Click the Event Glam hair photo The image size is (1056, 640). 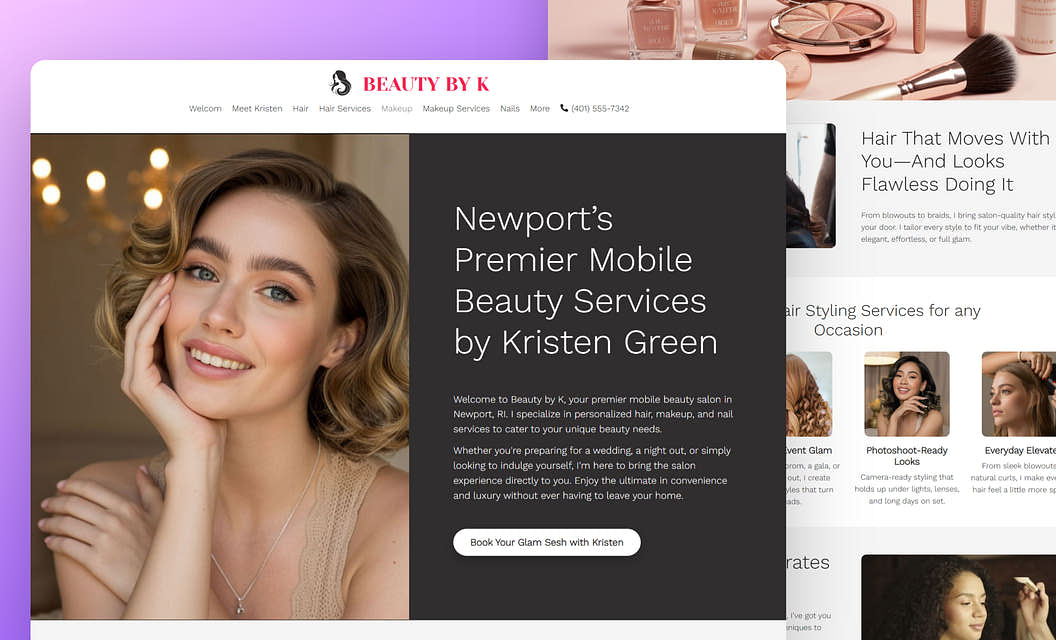pos(810,394)
